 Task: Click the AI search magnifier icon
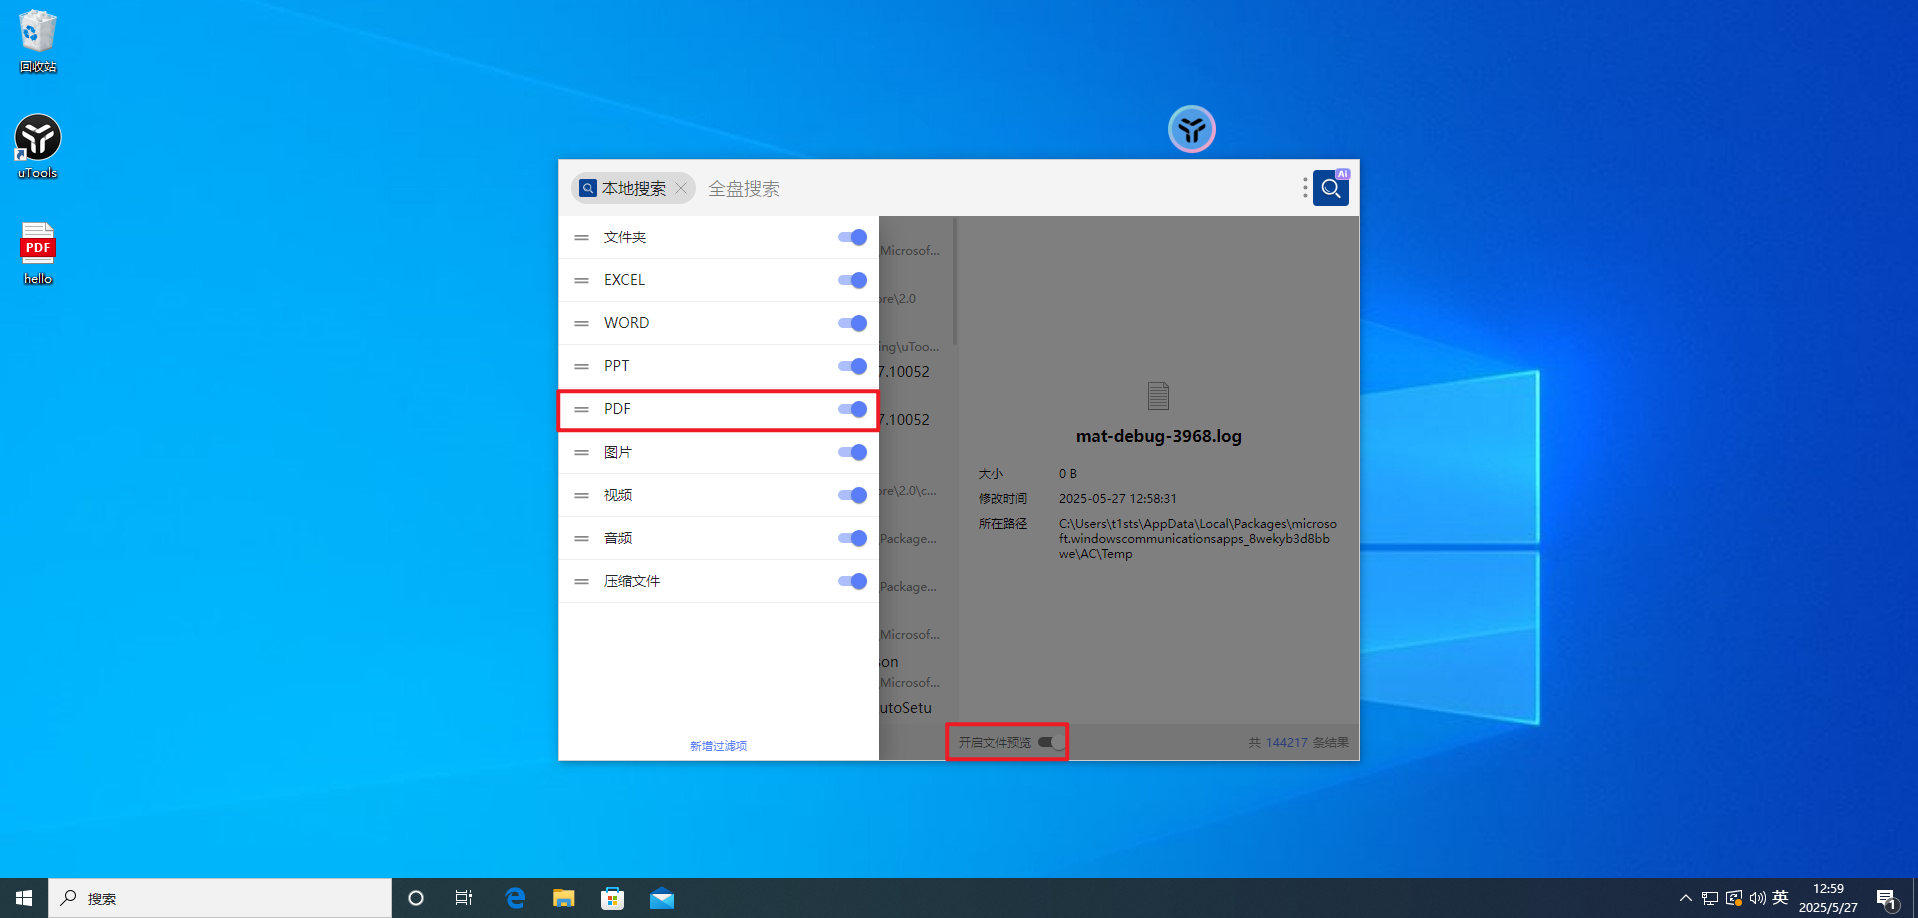tap(1330, 188)
